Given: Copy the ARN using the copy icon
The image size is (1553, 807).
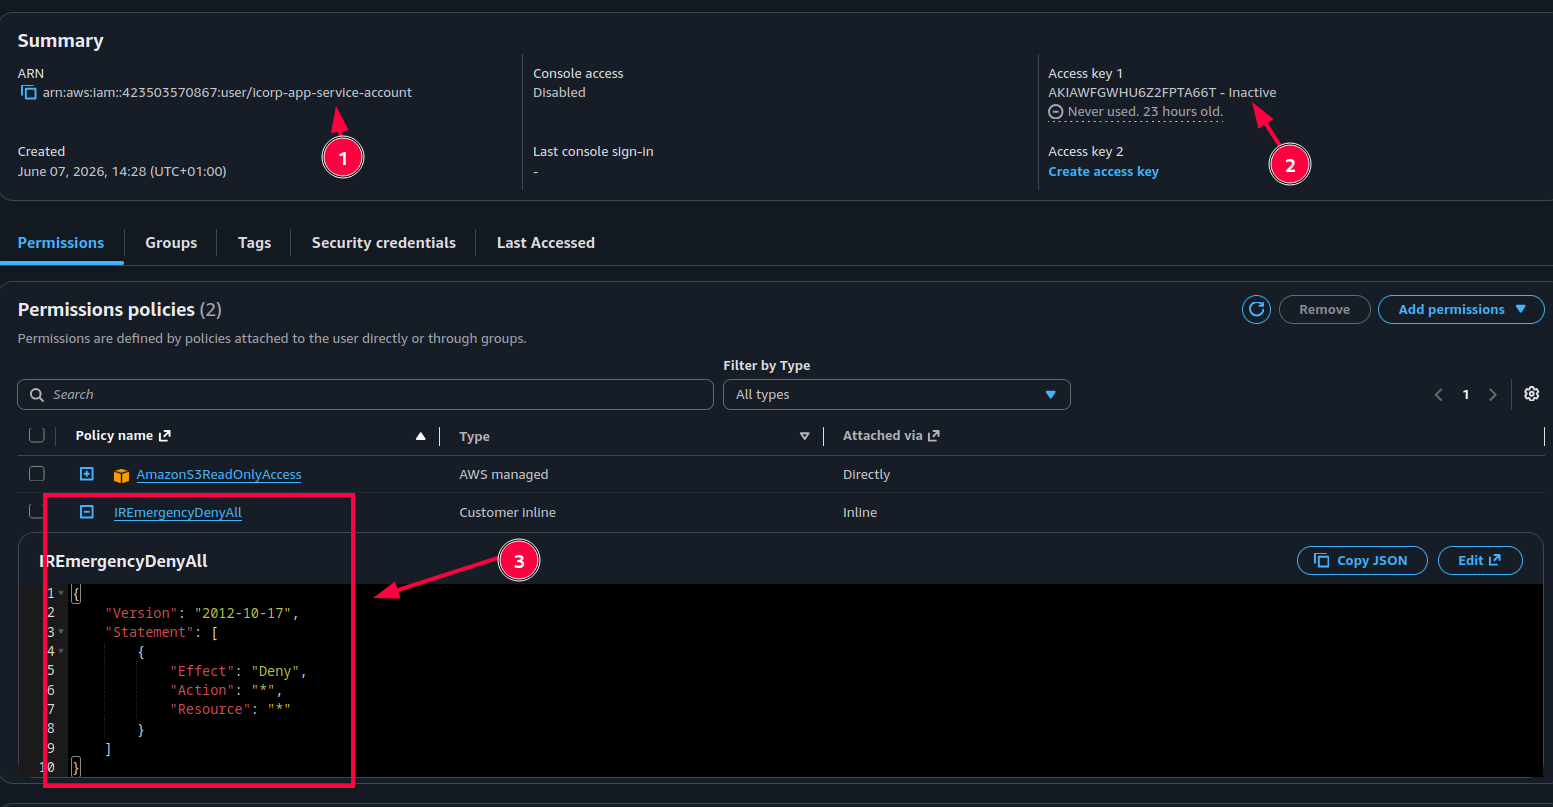Looking at the screenshot, I should pos(29,93).
